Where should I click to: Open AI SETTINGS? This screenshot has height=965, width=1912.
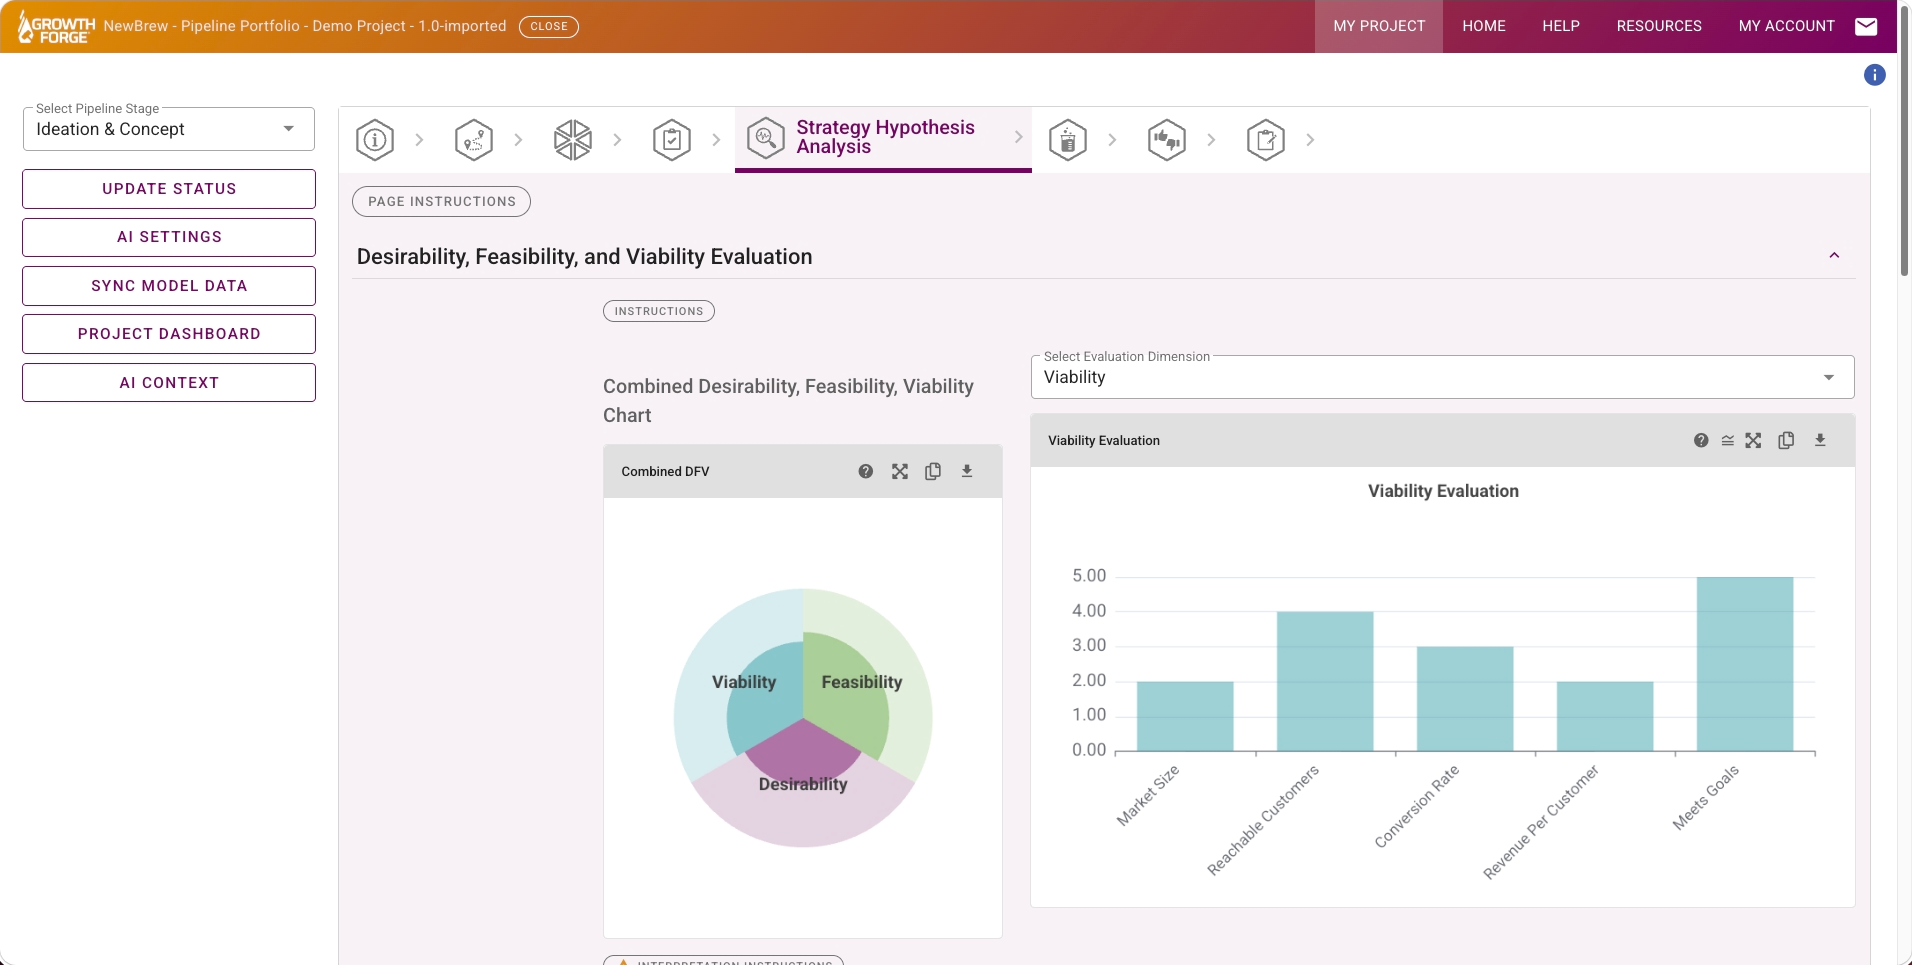(x=169, y=237)
